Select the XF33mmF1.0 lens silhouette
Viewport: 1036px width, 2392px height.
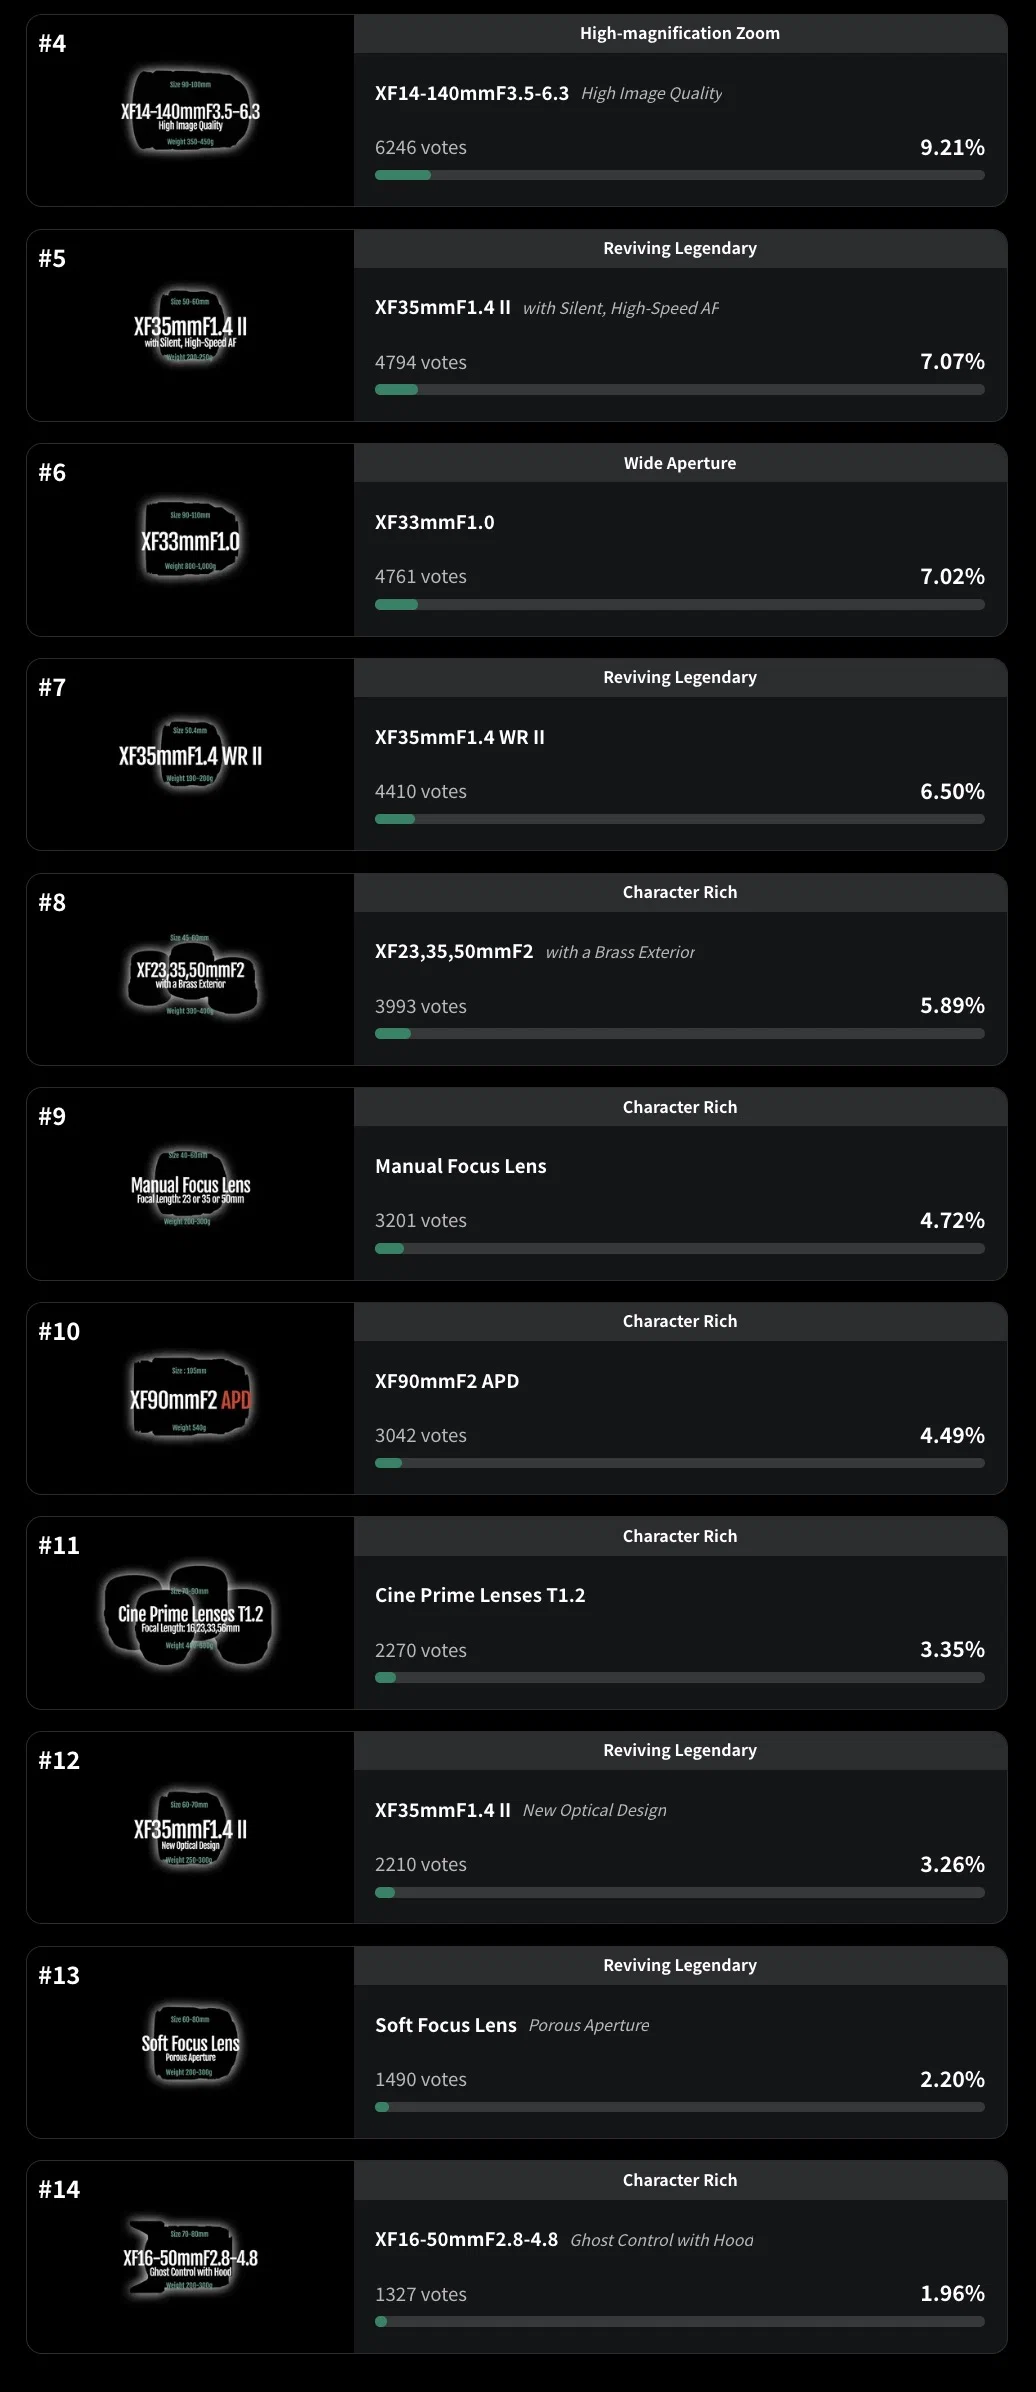click(190, 541)
